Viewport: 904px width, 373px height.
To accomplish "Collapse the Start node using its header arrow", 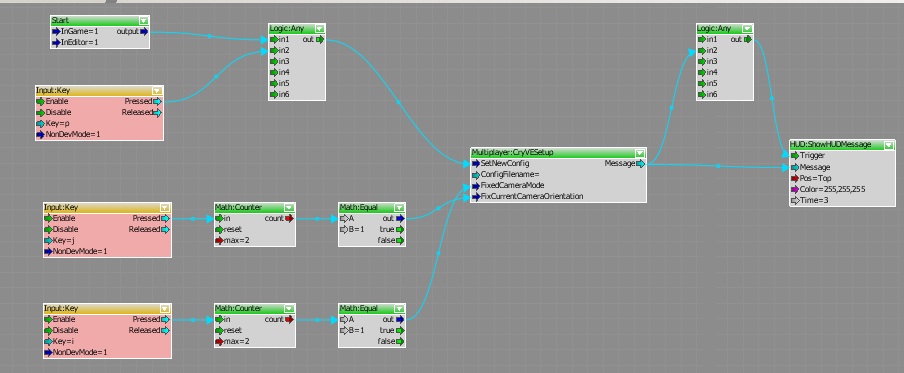I will pos(144,21).
